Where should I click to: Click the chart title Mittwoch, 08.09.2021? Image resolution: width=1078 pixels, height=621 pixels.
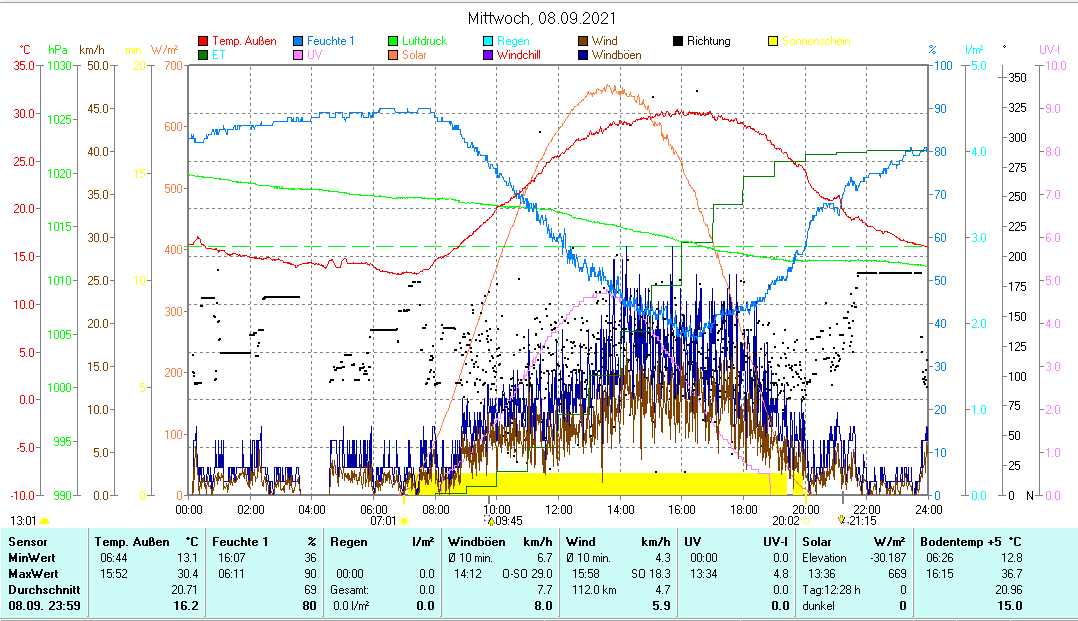(541, 18)
